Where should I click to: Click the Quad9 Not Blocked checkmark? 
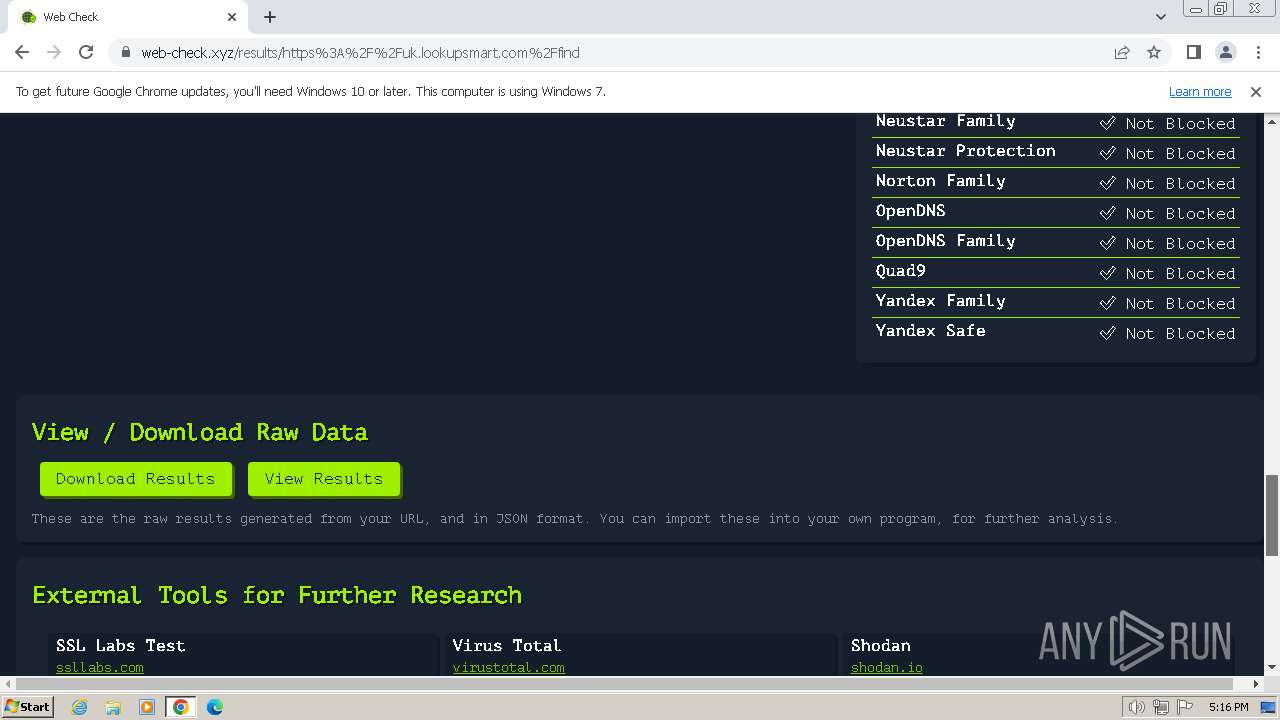pos(1107,273)
